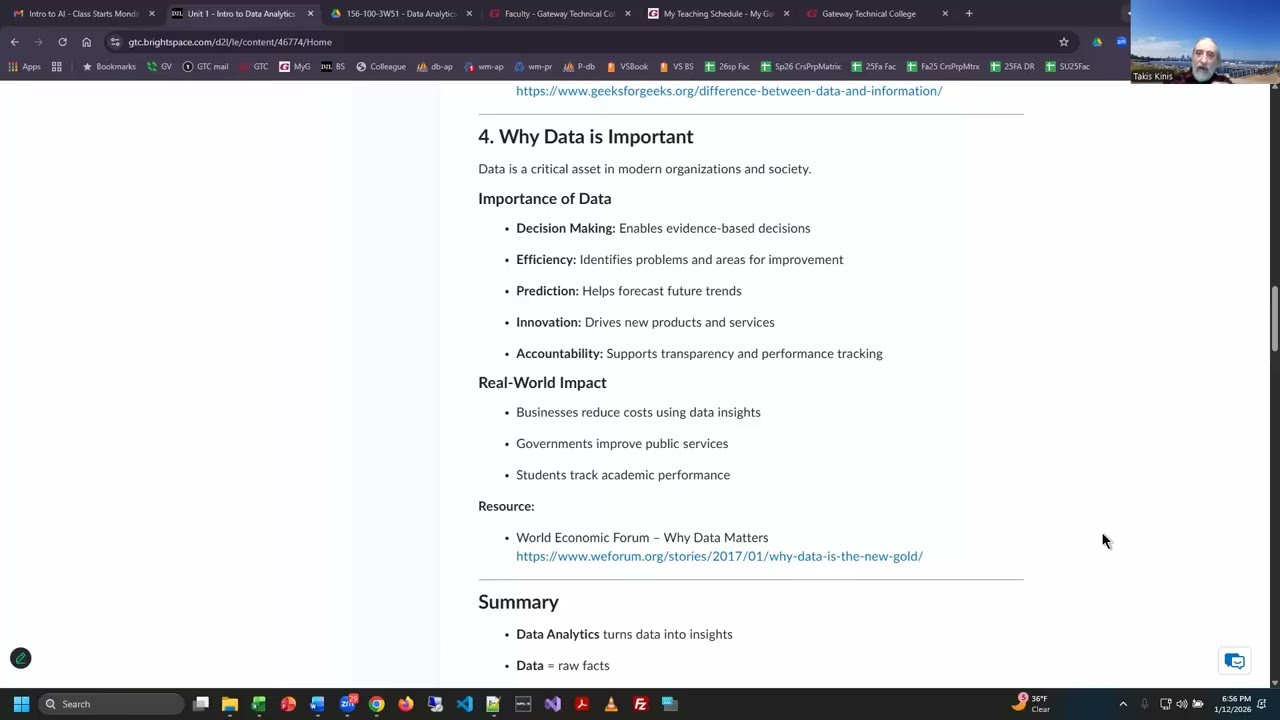The image size is (1280, 720).
Task: Open Zoom from the taskbar
Action: (x=347, y=704)
